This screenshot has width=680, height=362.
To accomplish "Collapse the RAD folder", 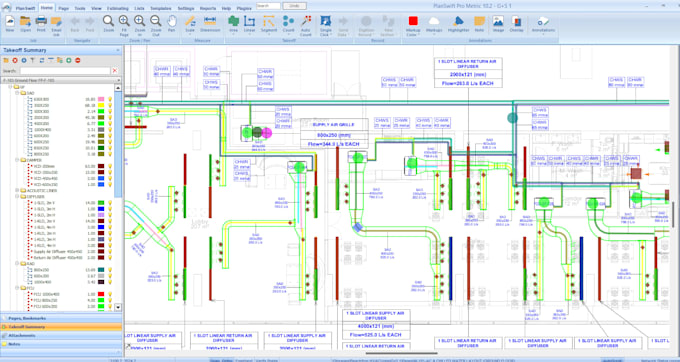I will tap(17, 263).
